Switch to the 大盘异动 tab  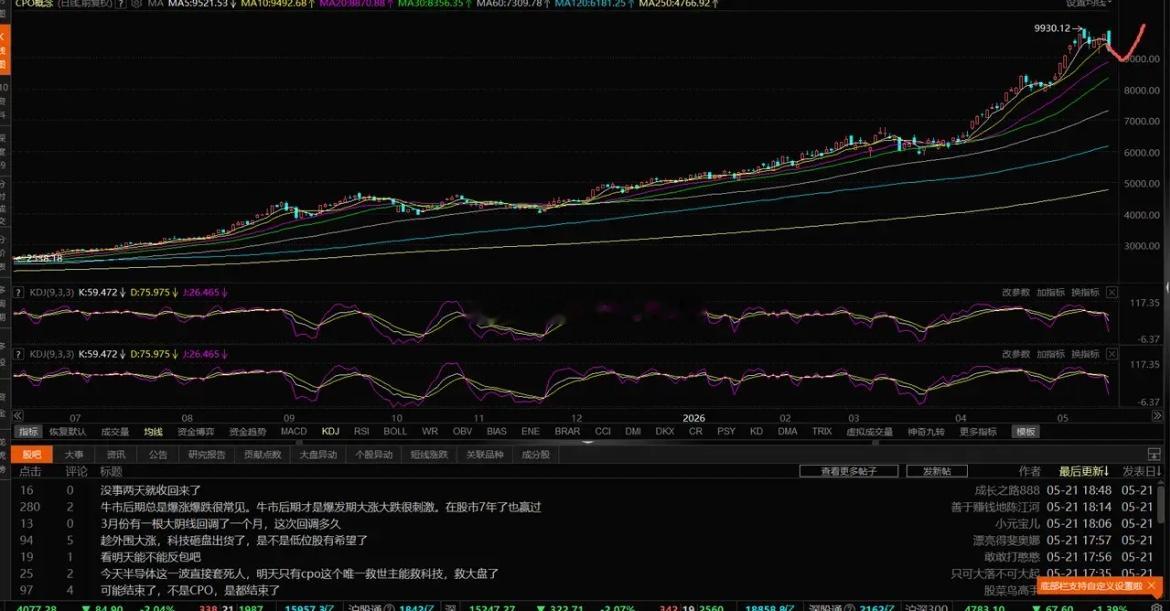tap(318, 454)
